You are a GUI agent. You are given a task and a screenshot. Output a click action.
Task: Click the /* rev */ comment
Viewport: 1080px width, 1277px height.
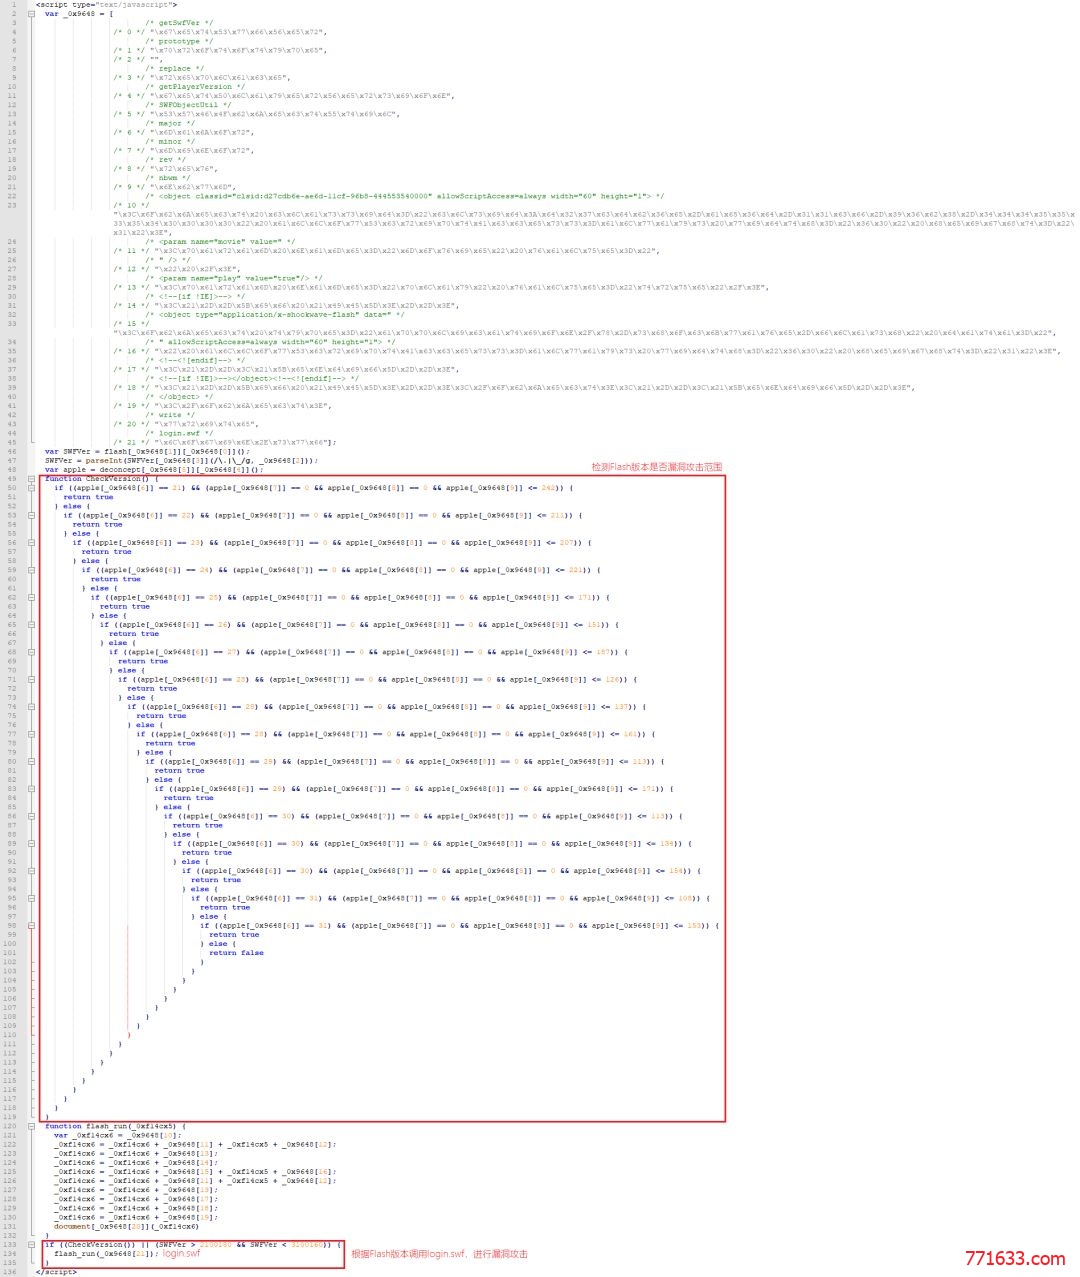(165, 160)
